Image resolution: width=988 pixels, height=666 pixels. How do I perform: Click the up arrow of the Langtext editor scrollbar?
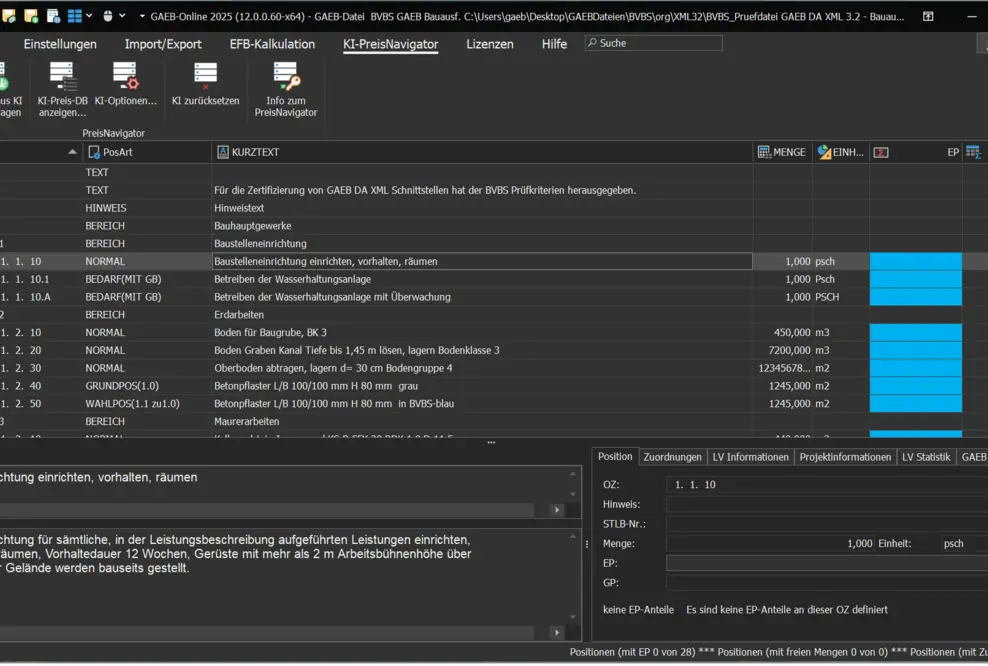click(x=573, y=537)
